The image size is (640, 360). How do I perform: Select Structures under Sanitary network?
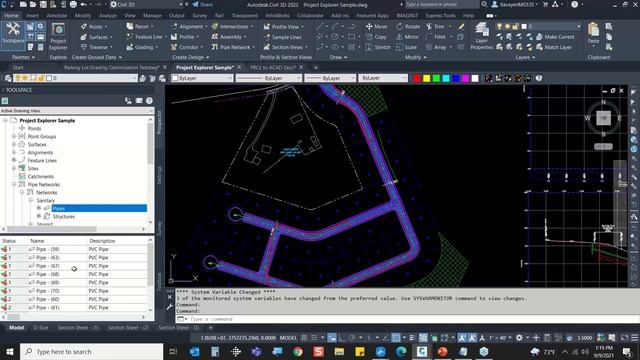tap(63, 216)
